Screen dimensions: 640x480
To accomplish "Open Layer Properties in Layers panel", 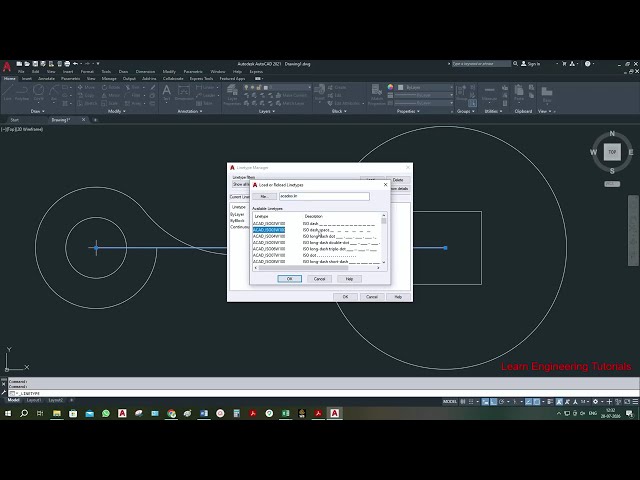I will pos(232,95).
